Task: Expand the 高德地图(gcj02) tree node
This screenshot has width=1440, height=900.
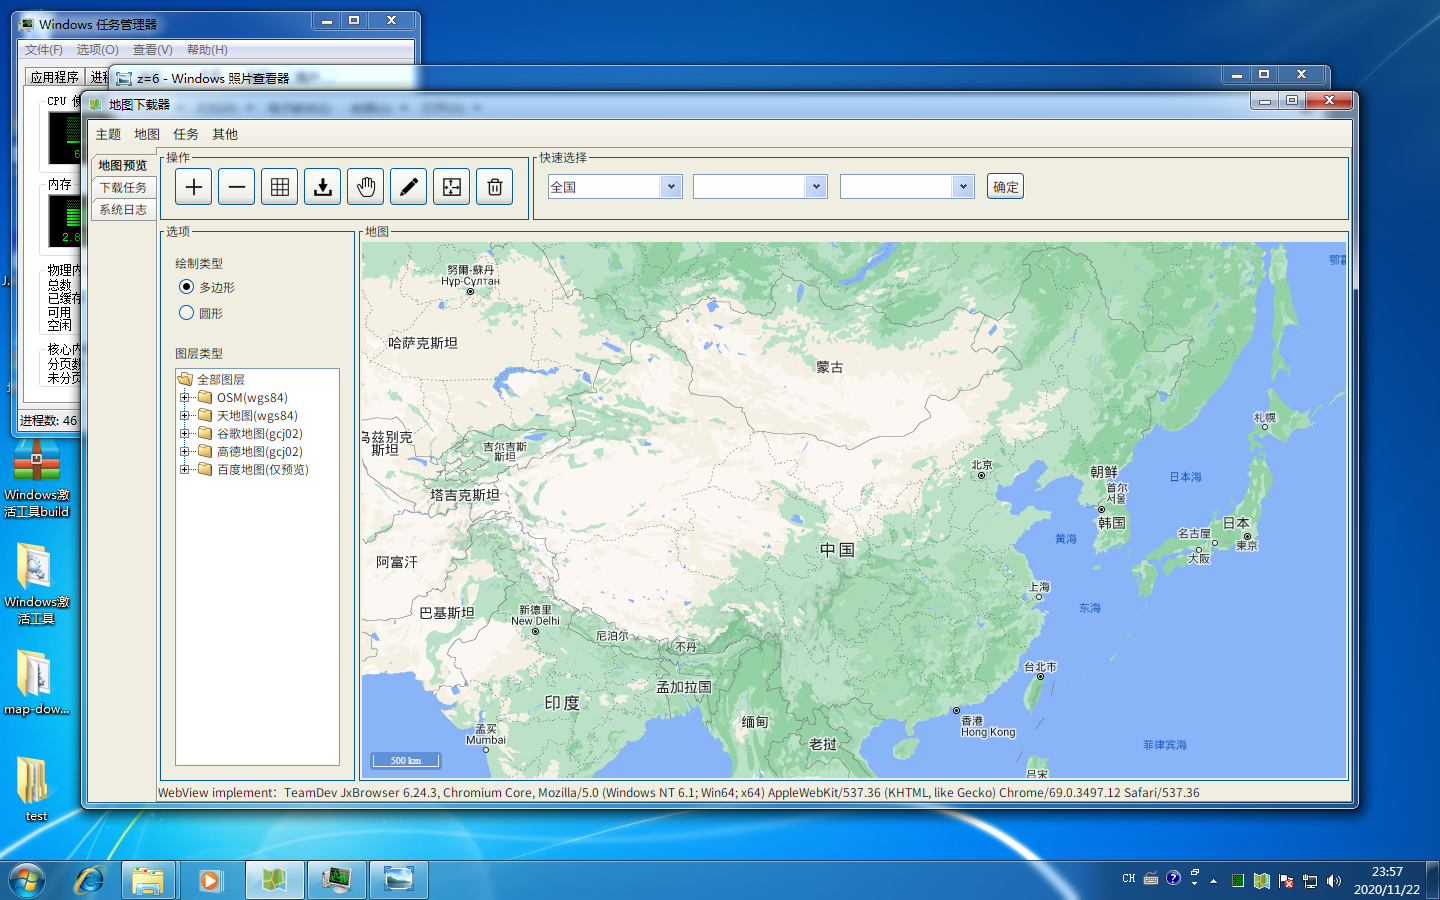Action: [184, 451]
